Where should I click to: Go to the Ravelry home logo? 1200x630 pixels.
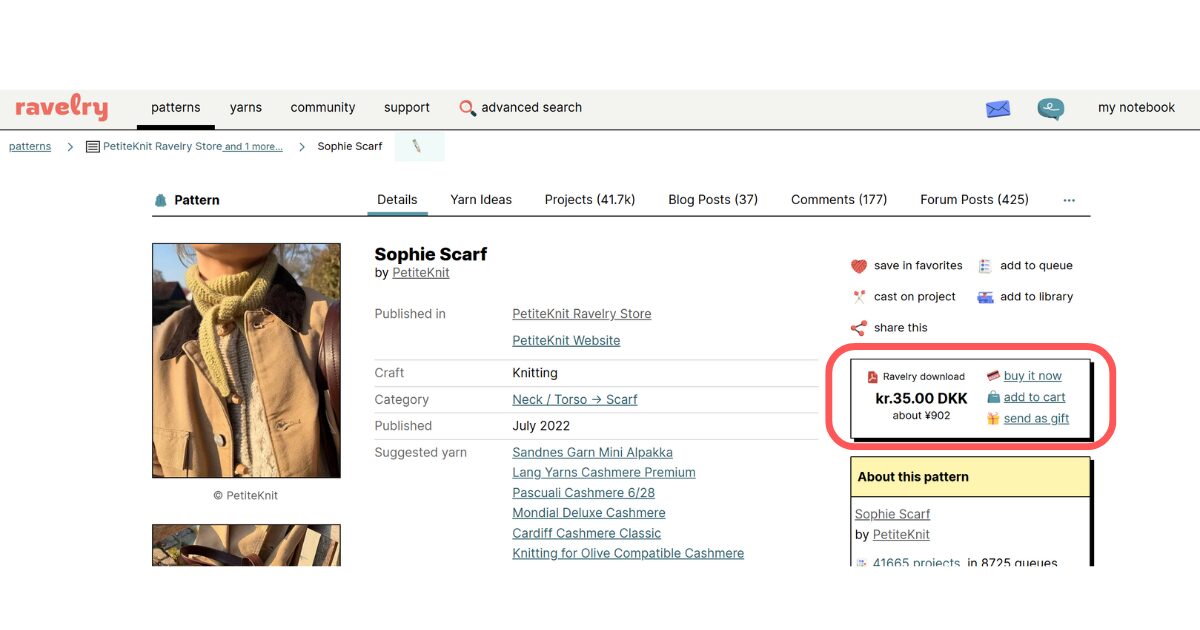tap(61, 108)
